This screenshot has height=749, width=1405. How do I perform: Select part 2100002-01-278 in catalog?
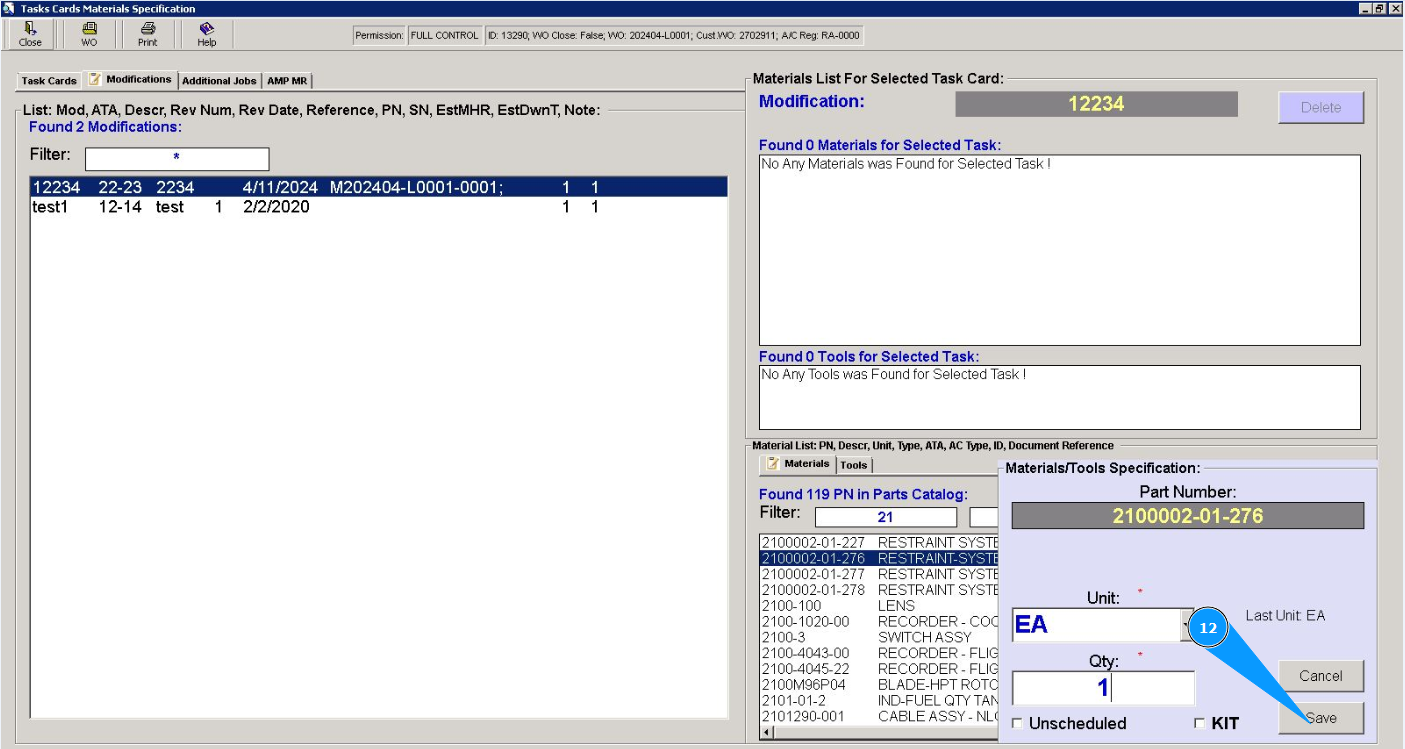(879, 590)
